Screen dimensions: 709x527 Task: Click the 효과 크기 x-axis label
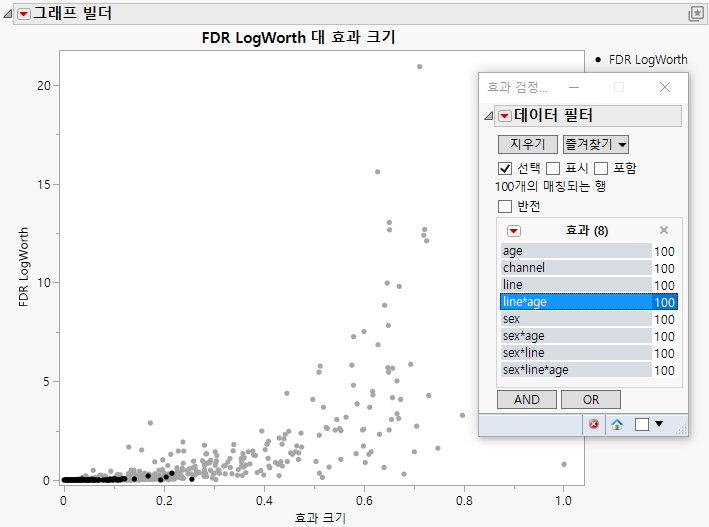[x=320, y=518]
